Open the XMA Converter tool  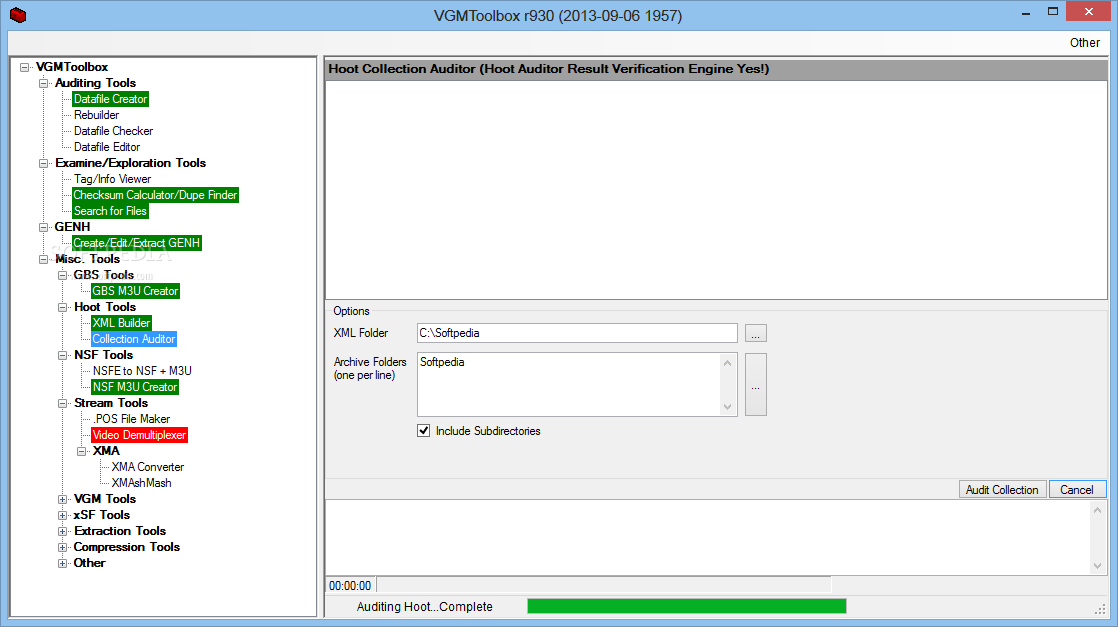(148, 467)
